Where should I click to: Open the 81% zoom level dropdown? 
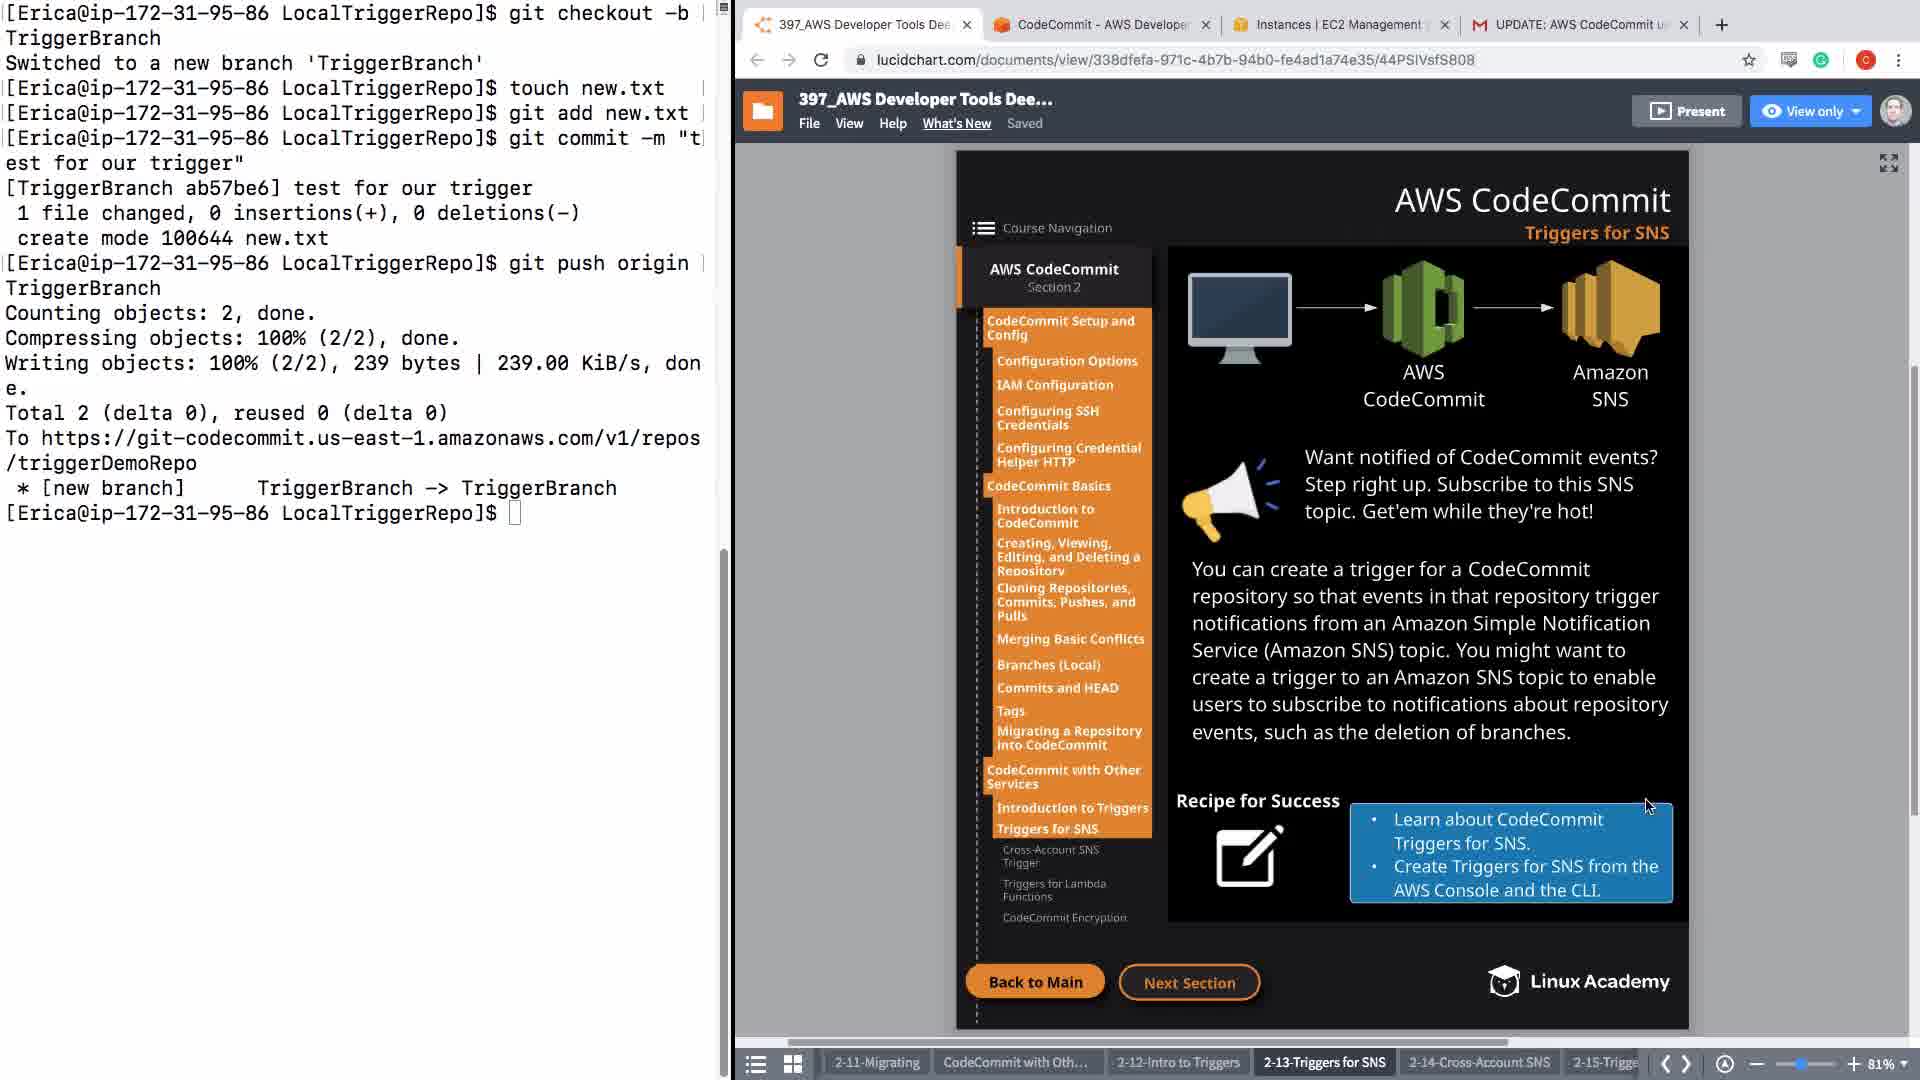[x=1886, y=1064]
